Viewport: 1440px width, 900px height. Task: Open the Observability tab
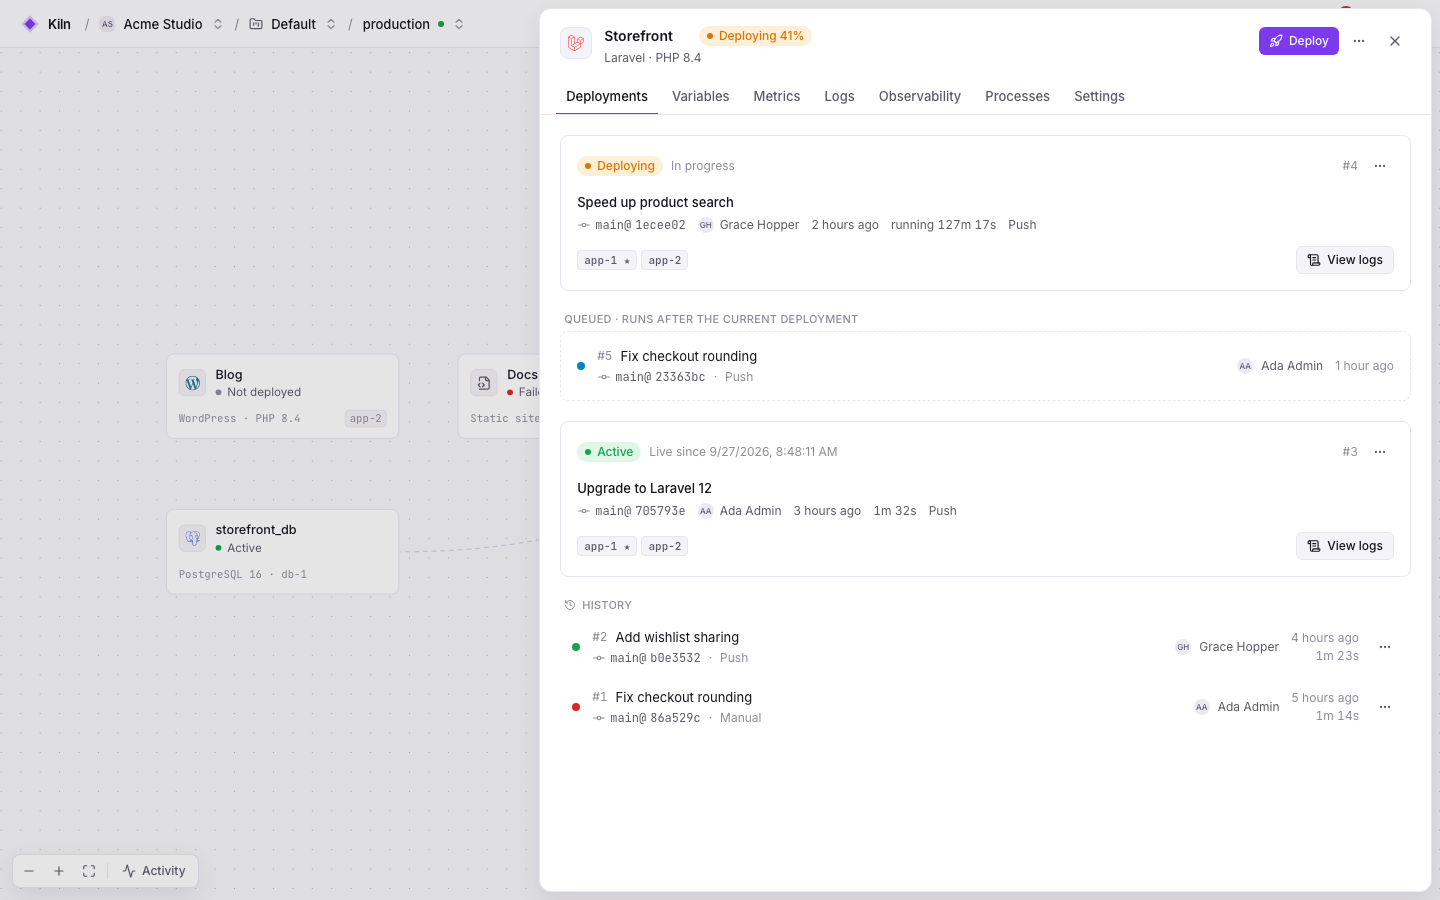pos(920,96)
